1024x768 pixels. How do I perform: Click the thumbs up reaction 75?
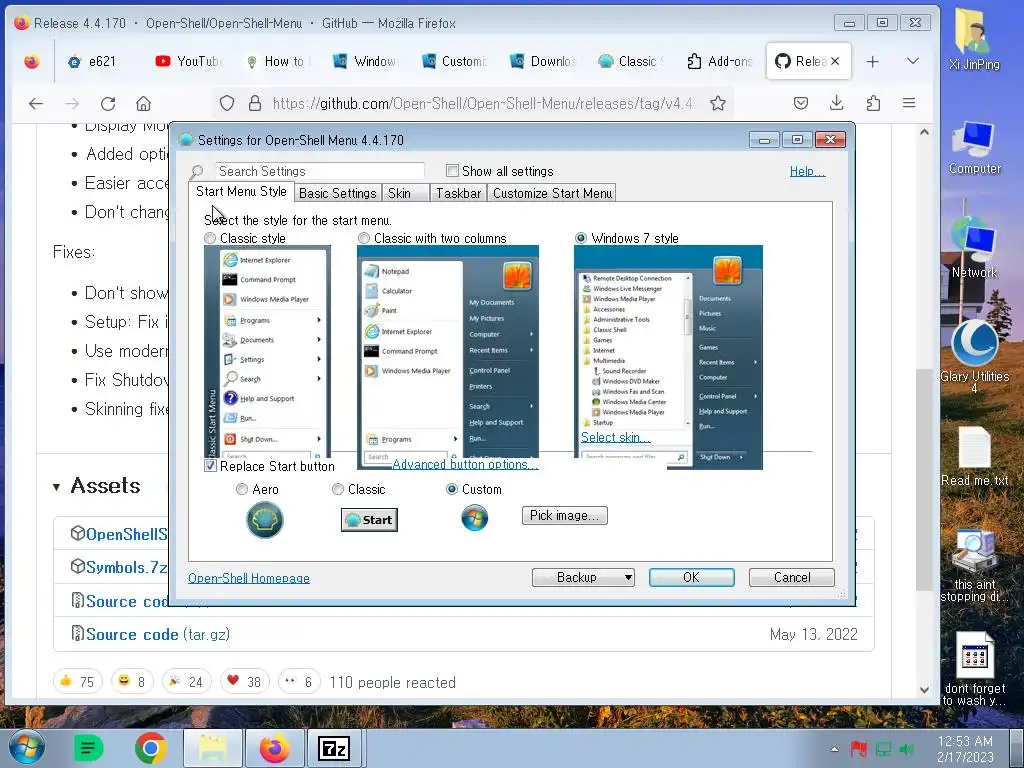tap(78, 682)
